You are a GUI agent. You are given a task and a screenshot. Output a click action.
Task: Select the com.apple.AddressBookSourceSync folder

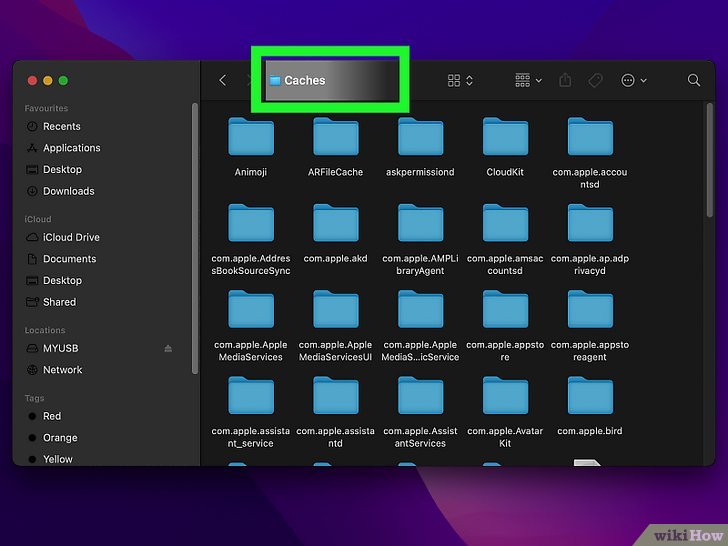click(x=251, y=240)
